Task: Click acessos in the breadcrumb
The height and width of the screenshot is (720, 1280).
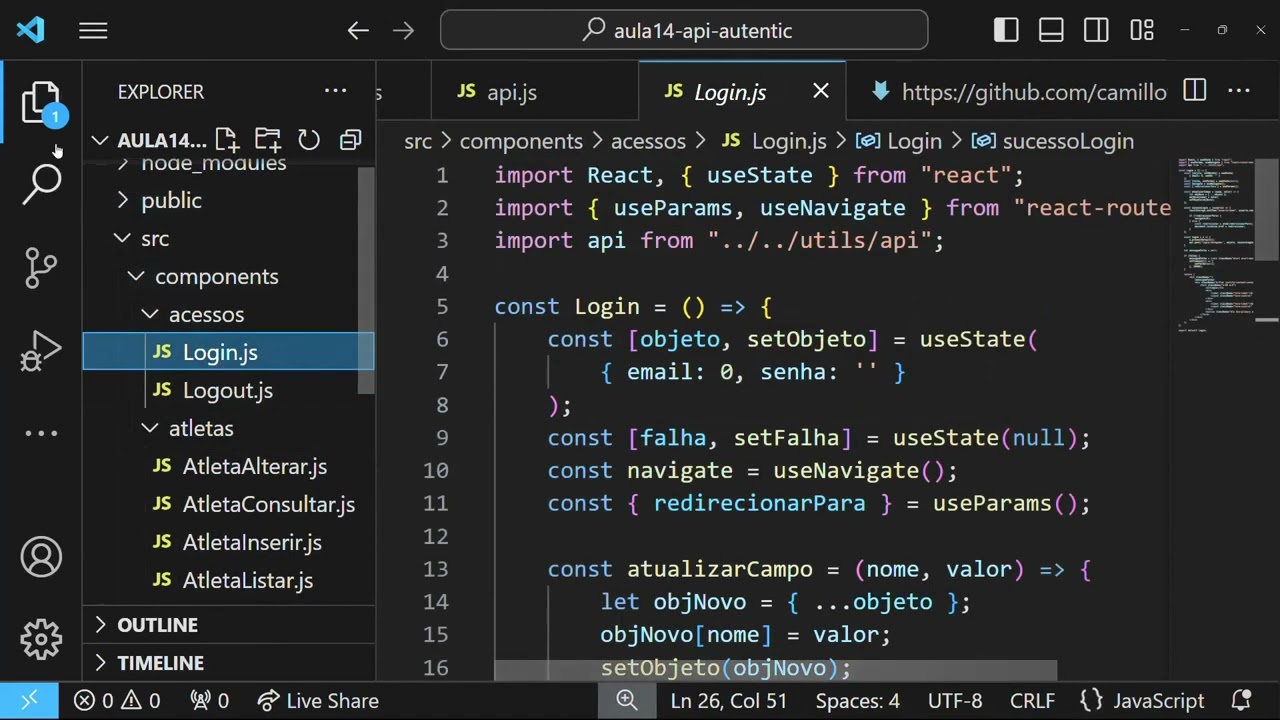Action: tap(648, 141)
